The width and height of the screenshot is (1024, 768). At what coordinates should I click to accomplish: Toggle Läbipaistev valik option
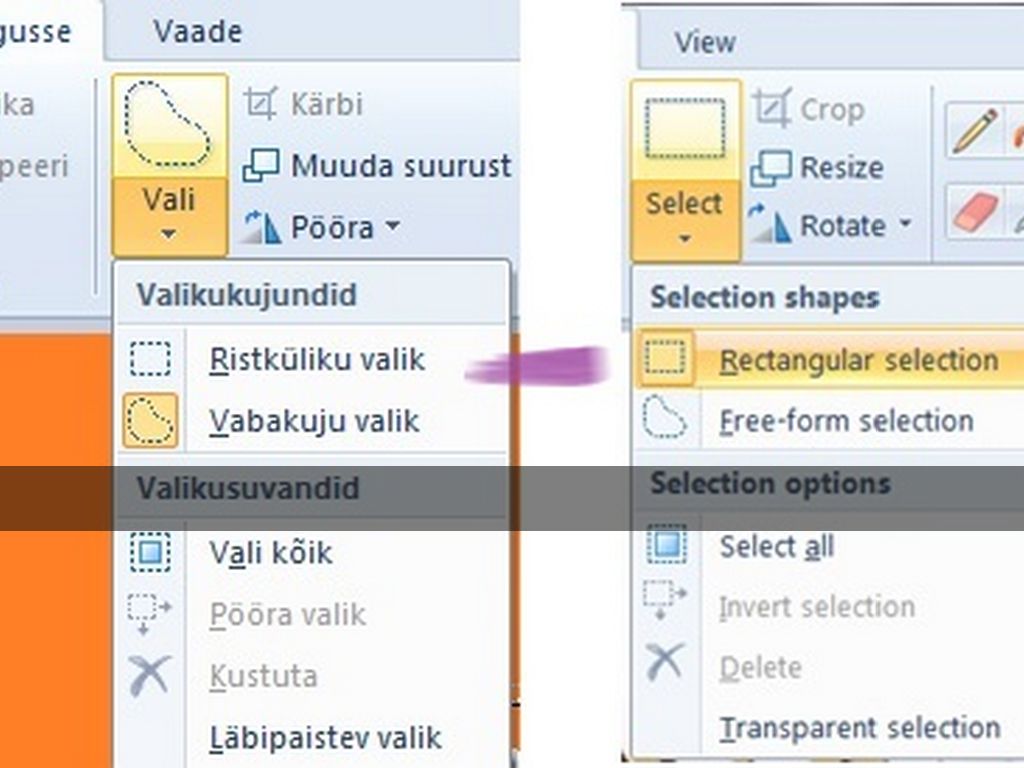pos(324,738)
